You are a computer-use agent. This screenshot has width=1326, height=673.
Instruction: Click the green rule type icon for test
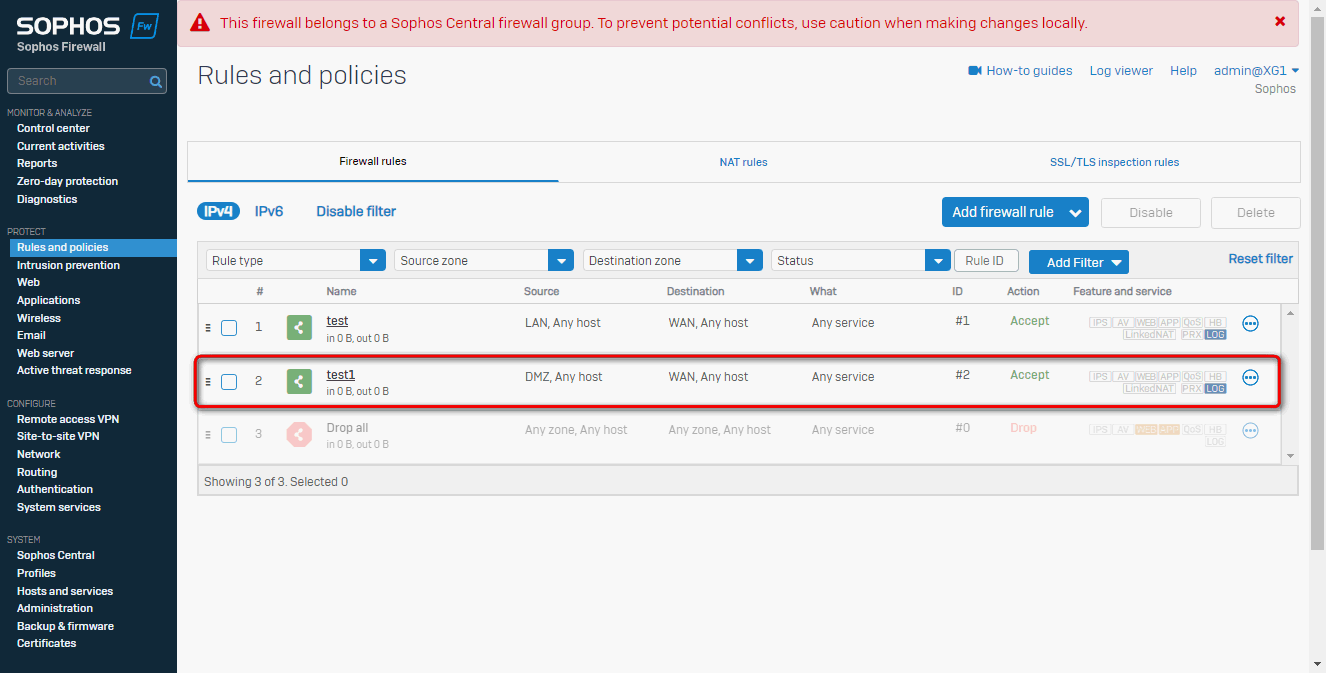(x=299, y=327)
